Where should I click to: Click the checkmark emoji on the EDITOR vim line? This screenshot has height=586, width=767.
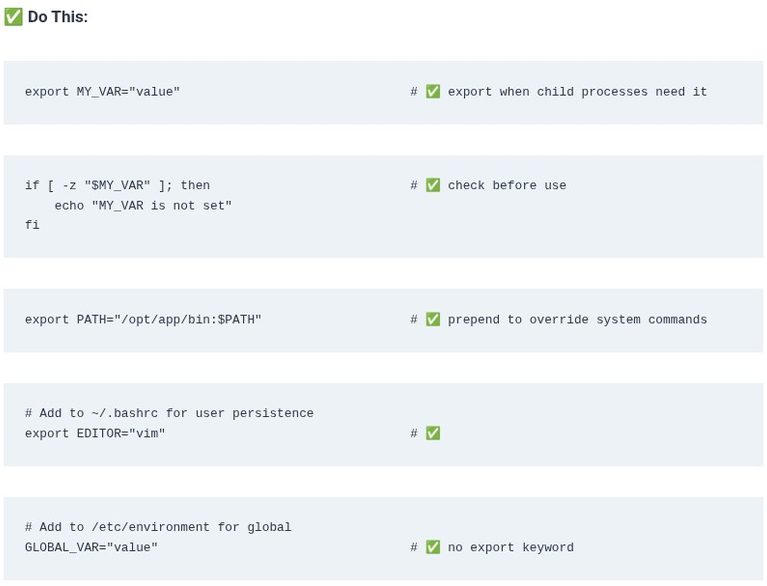pos(433,433)
